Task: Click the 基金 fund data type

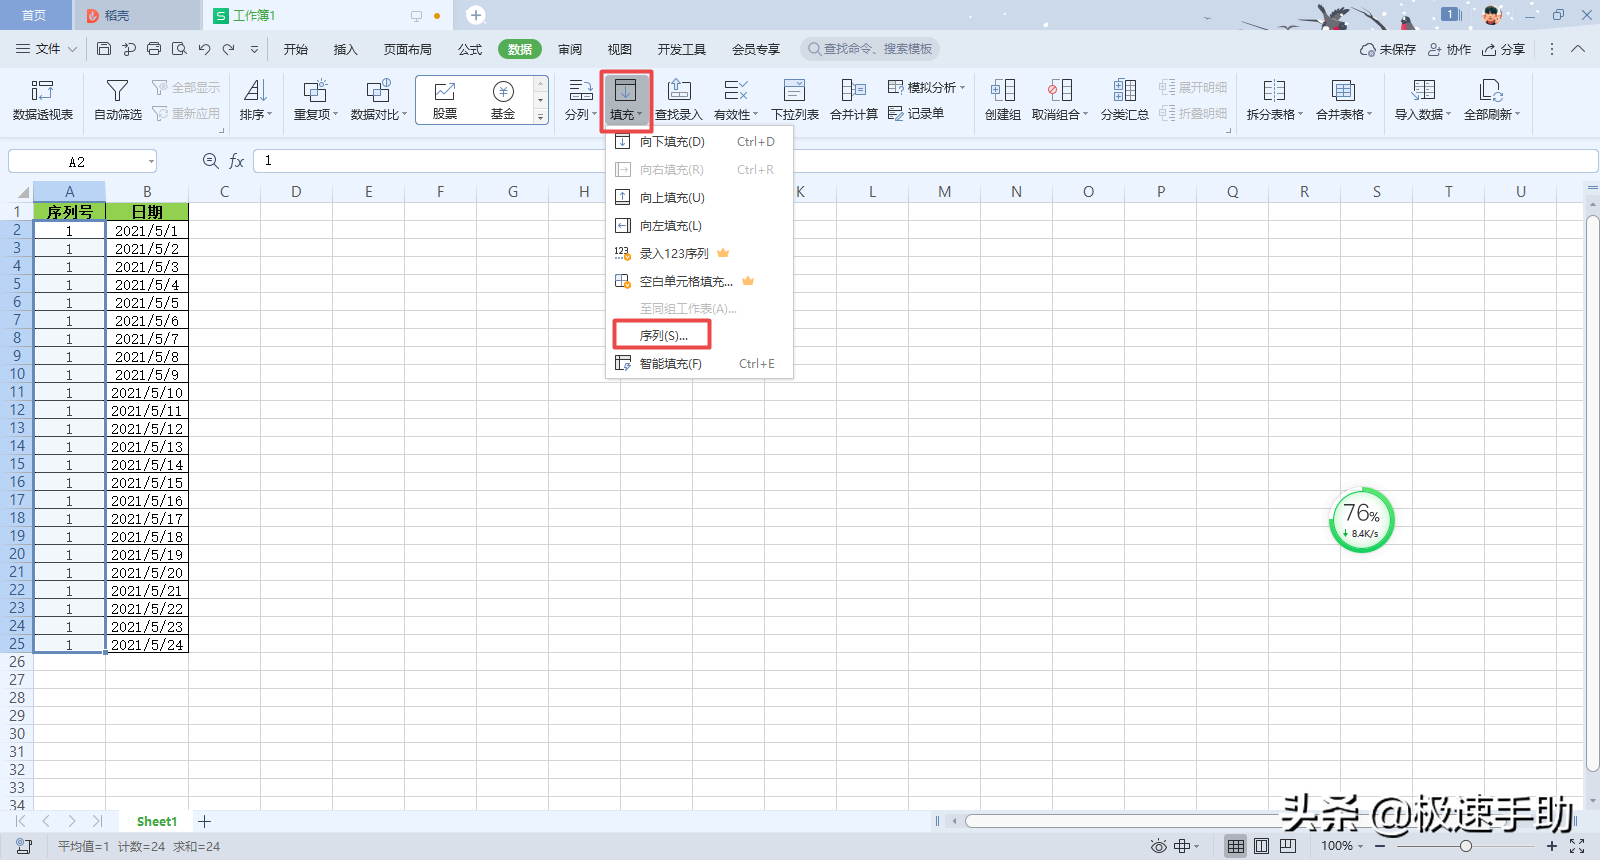Action: click(x=503, y=101)
